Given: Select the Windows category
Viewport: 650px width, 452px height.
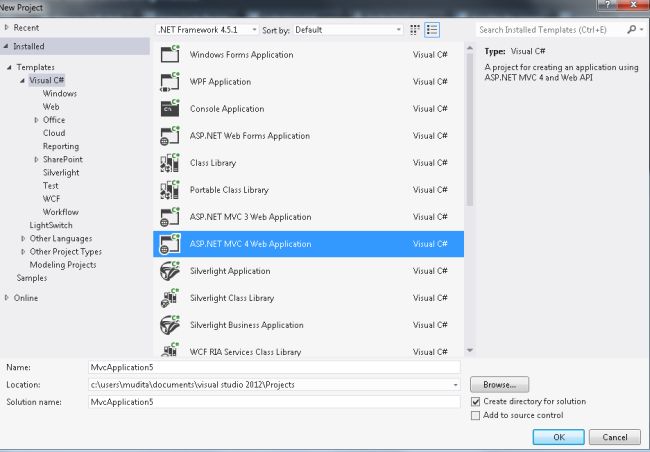Looking at the screenshot, I should click(x=60, y=93).
